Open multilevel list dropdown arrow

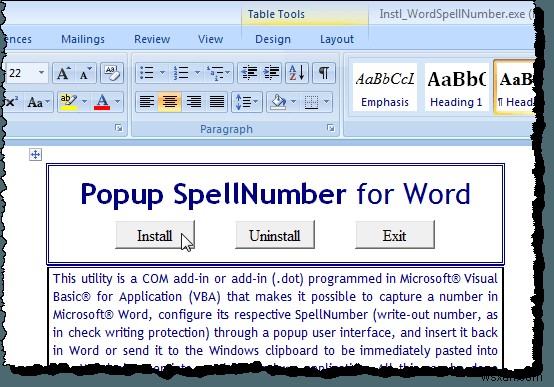[x=228, y=73]
